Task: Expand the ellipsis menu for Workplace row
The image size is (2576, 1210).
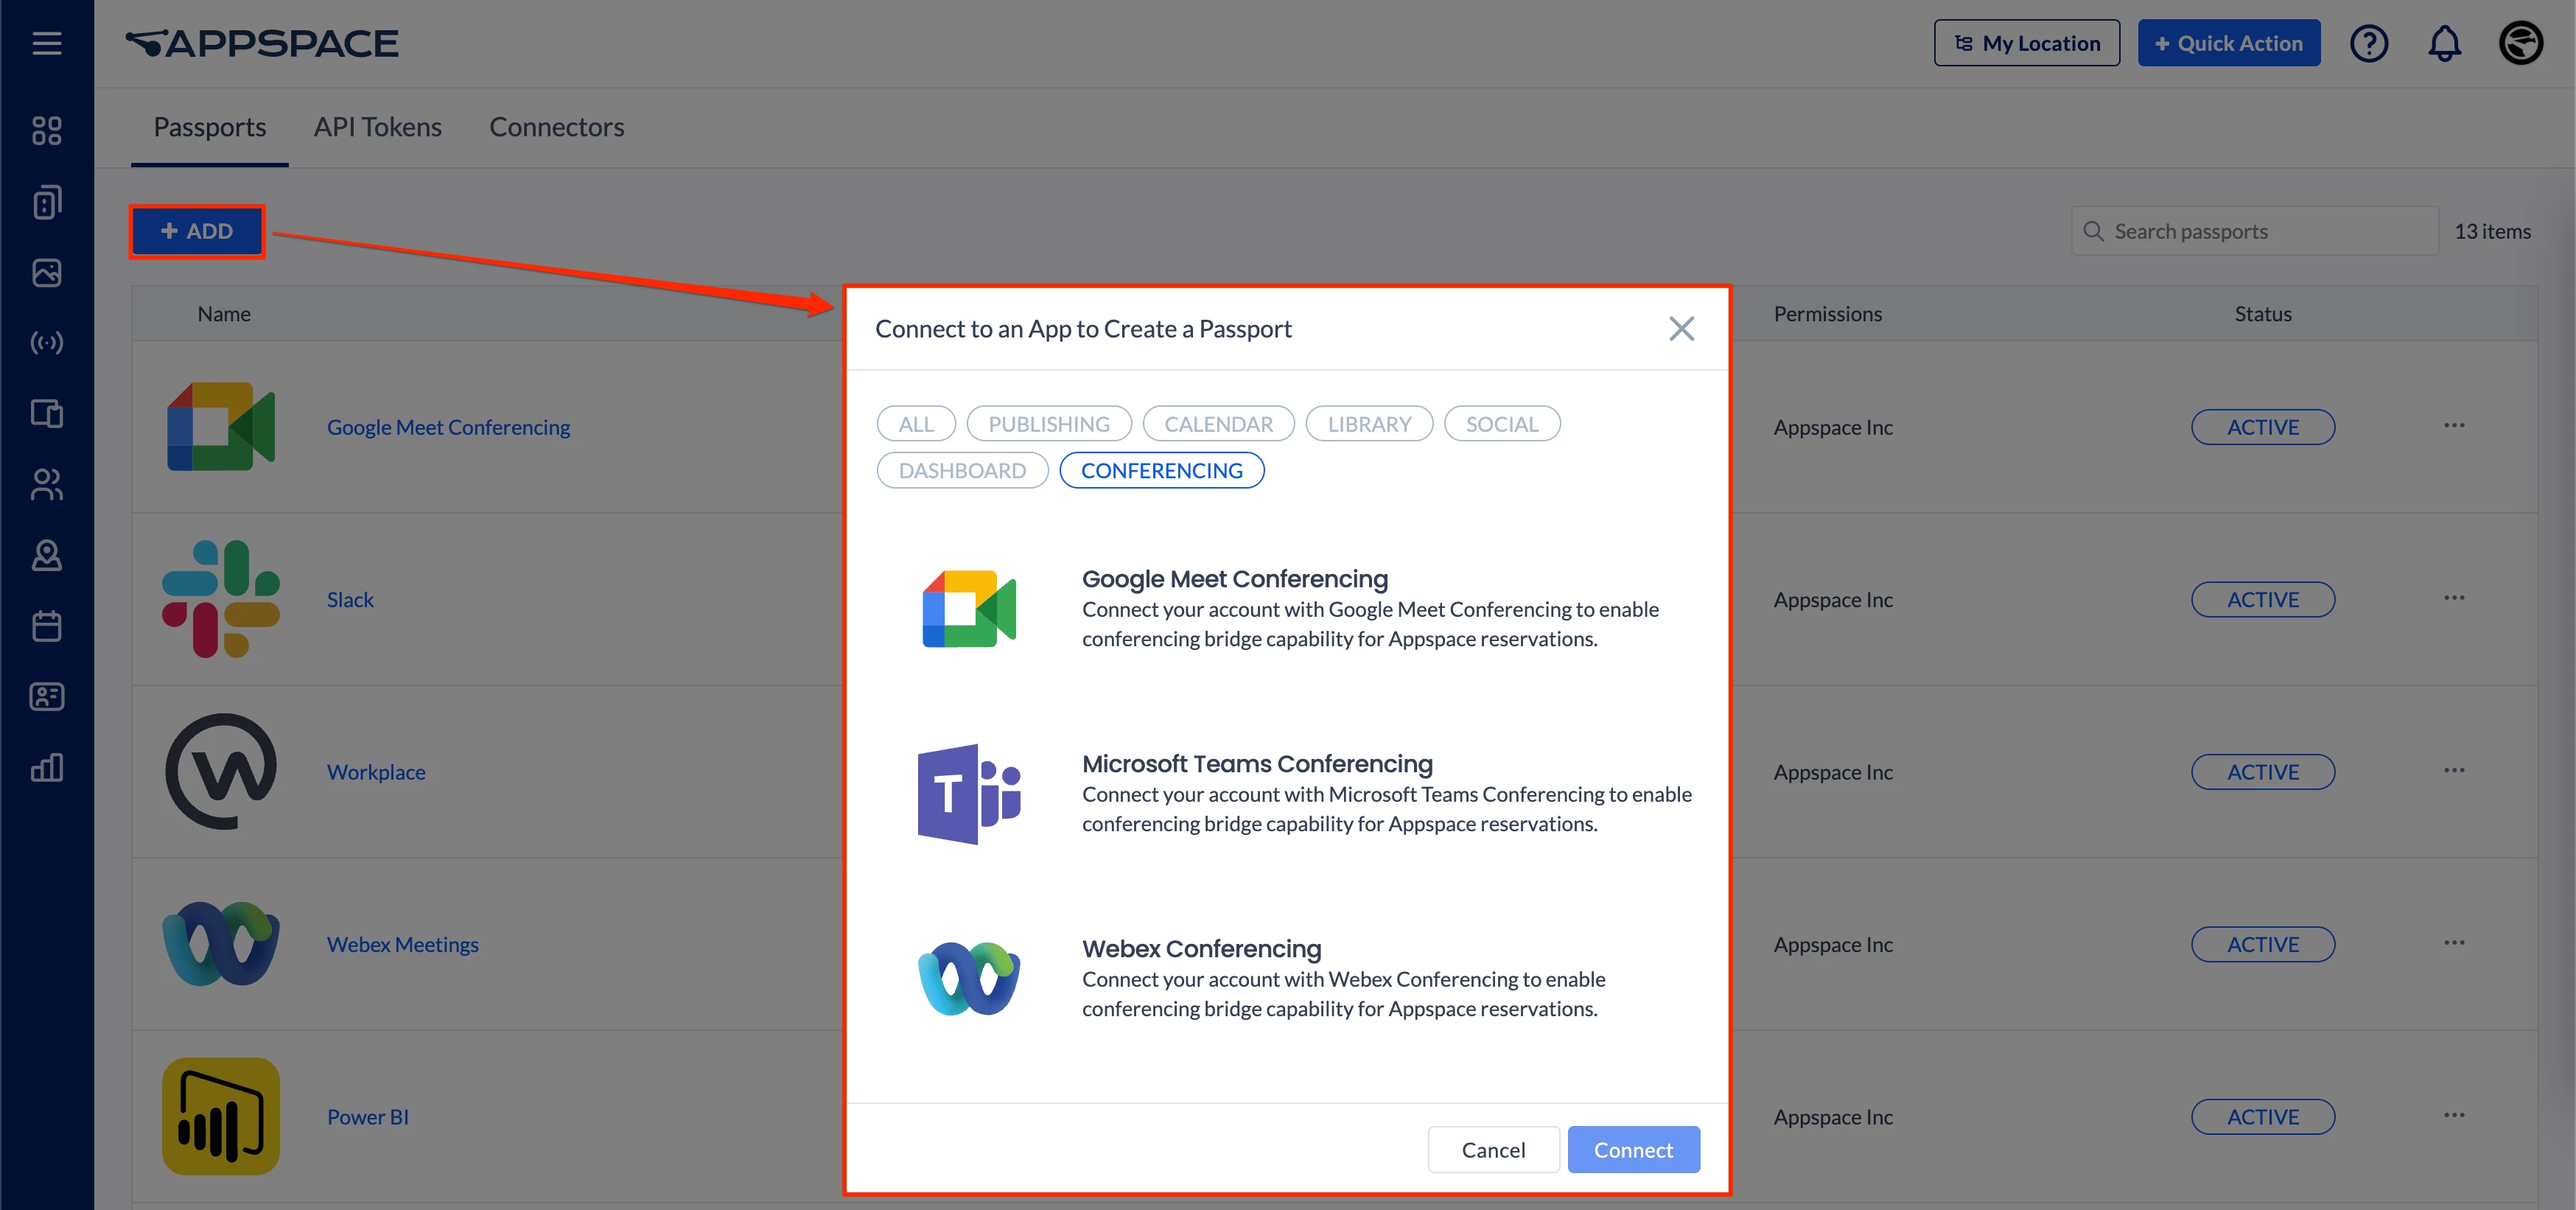Action: click(2453, 771)
